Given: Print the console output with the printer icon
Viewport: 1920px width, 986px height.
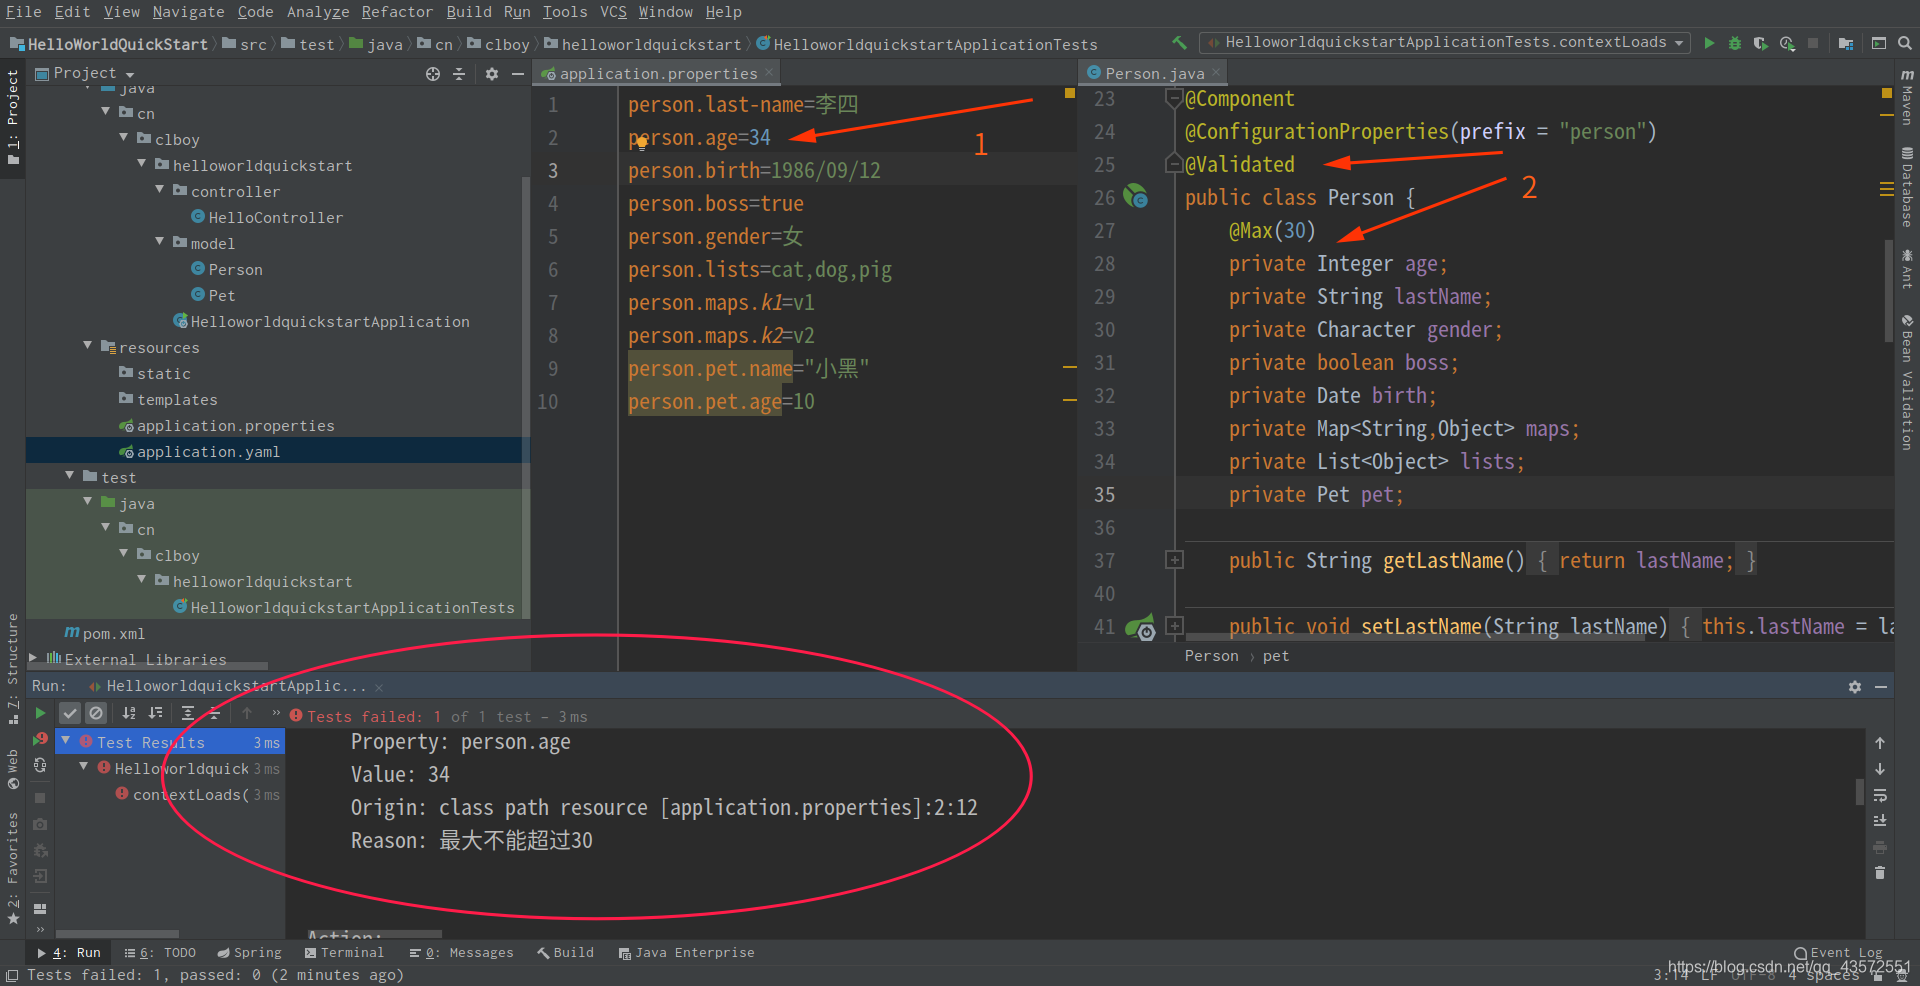Looking at the screenshot, I should click(1880, 847).
